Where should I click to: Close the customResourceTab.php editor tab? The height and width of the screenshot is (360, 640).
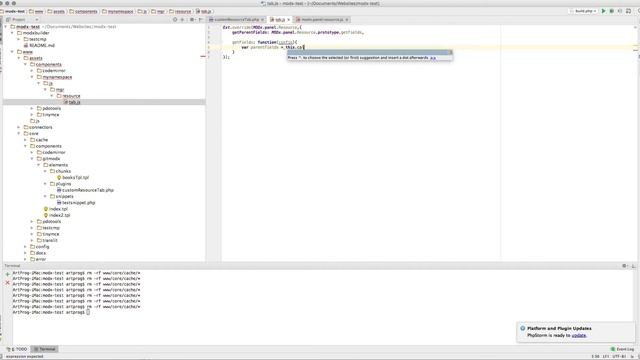point(262,20)
